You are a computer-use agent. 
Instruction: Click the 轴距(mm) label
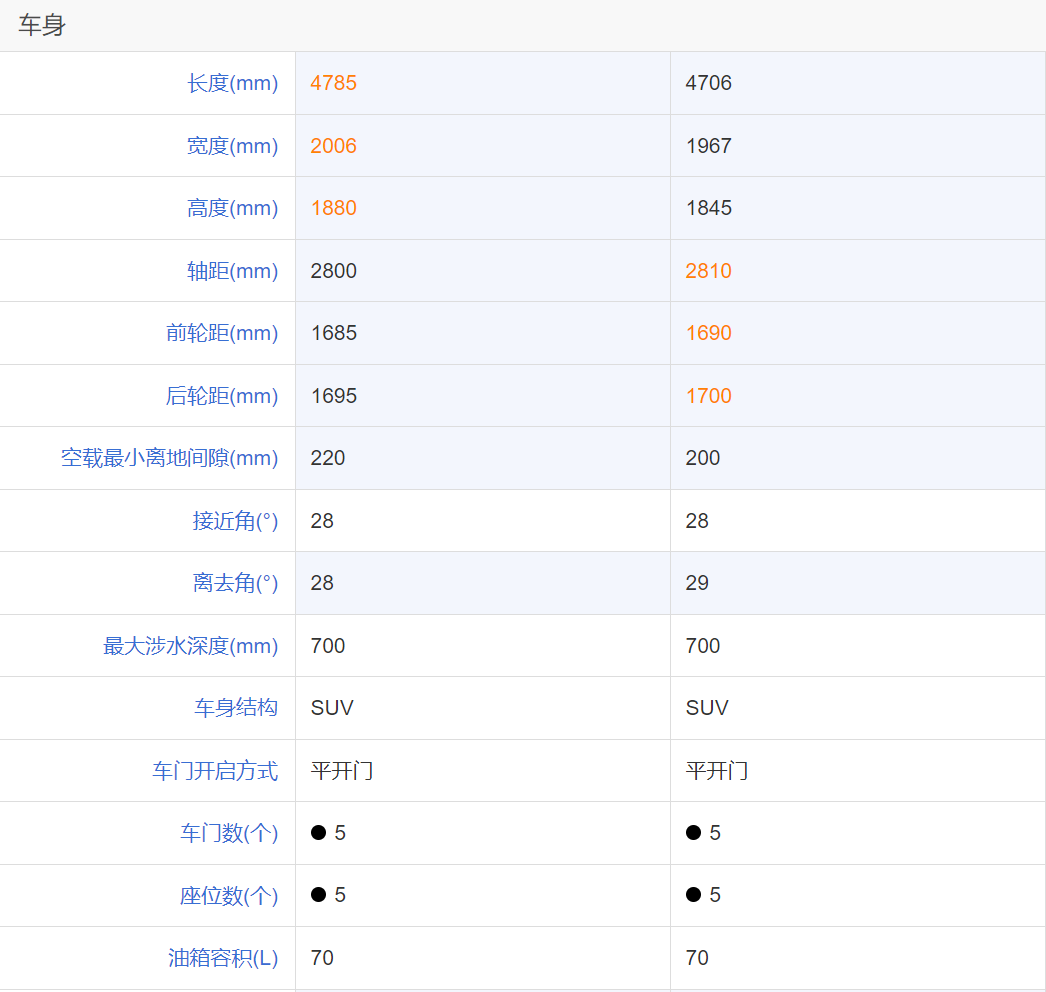click(x=232, y=271)
